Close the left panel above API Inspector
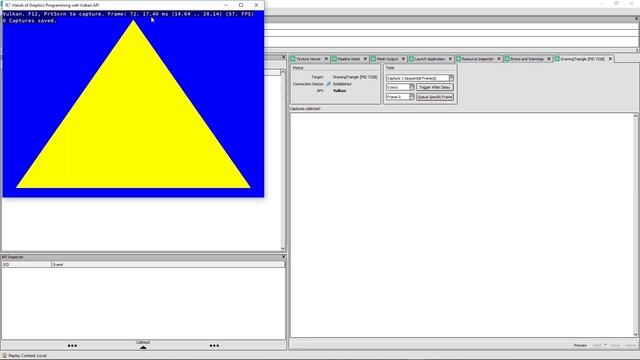This screenshot has height=360, width=640. pos(283,57)
